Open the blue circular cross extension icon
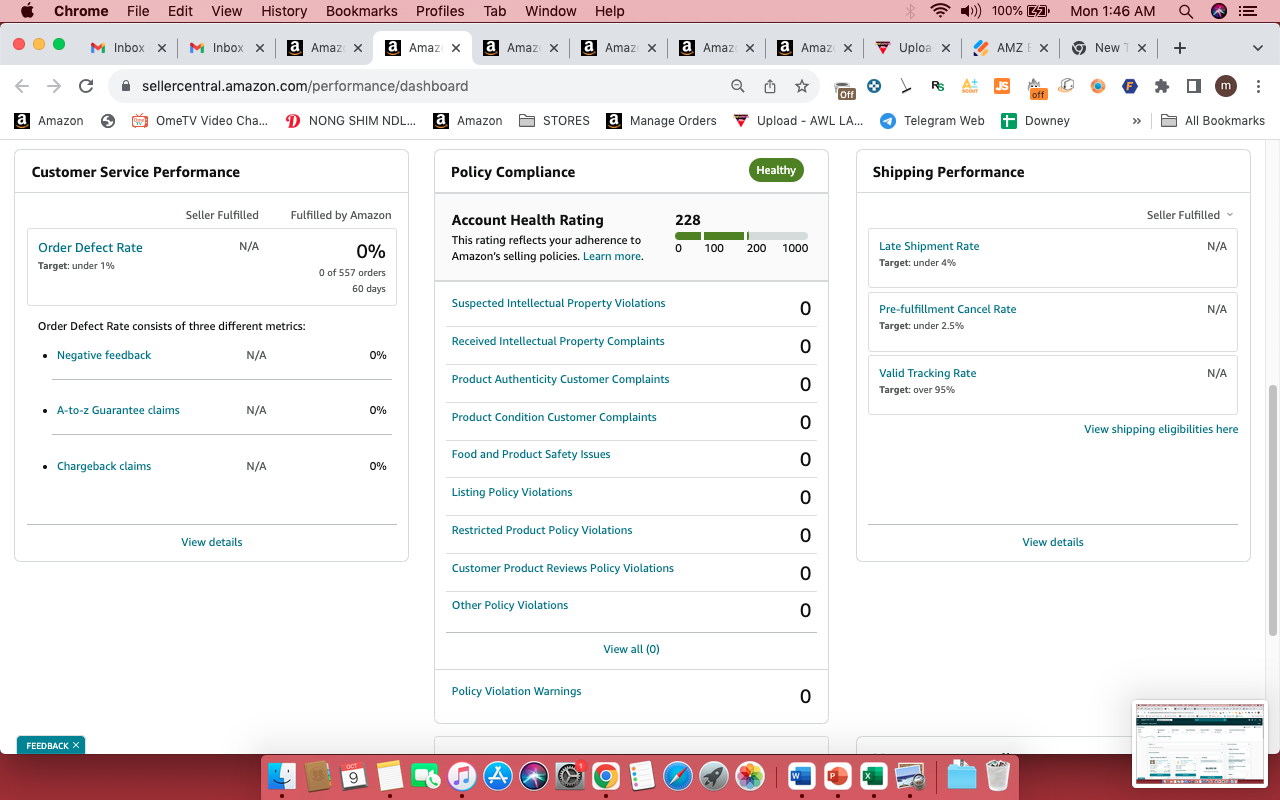 (874, 86)
